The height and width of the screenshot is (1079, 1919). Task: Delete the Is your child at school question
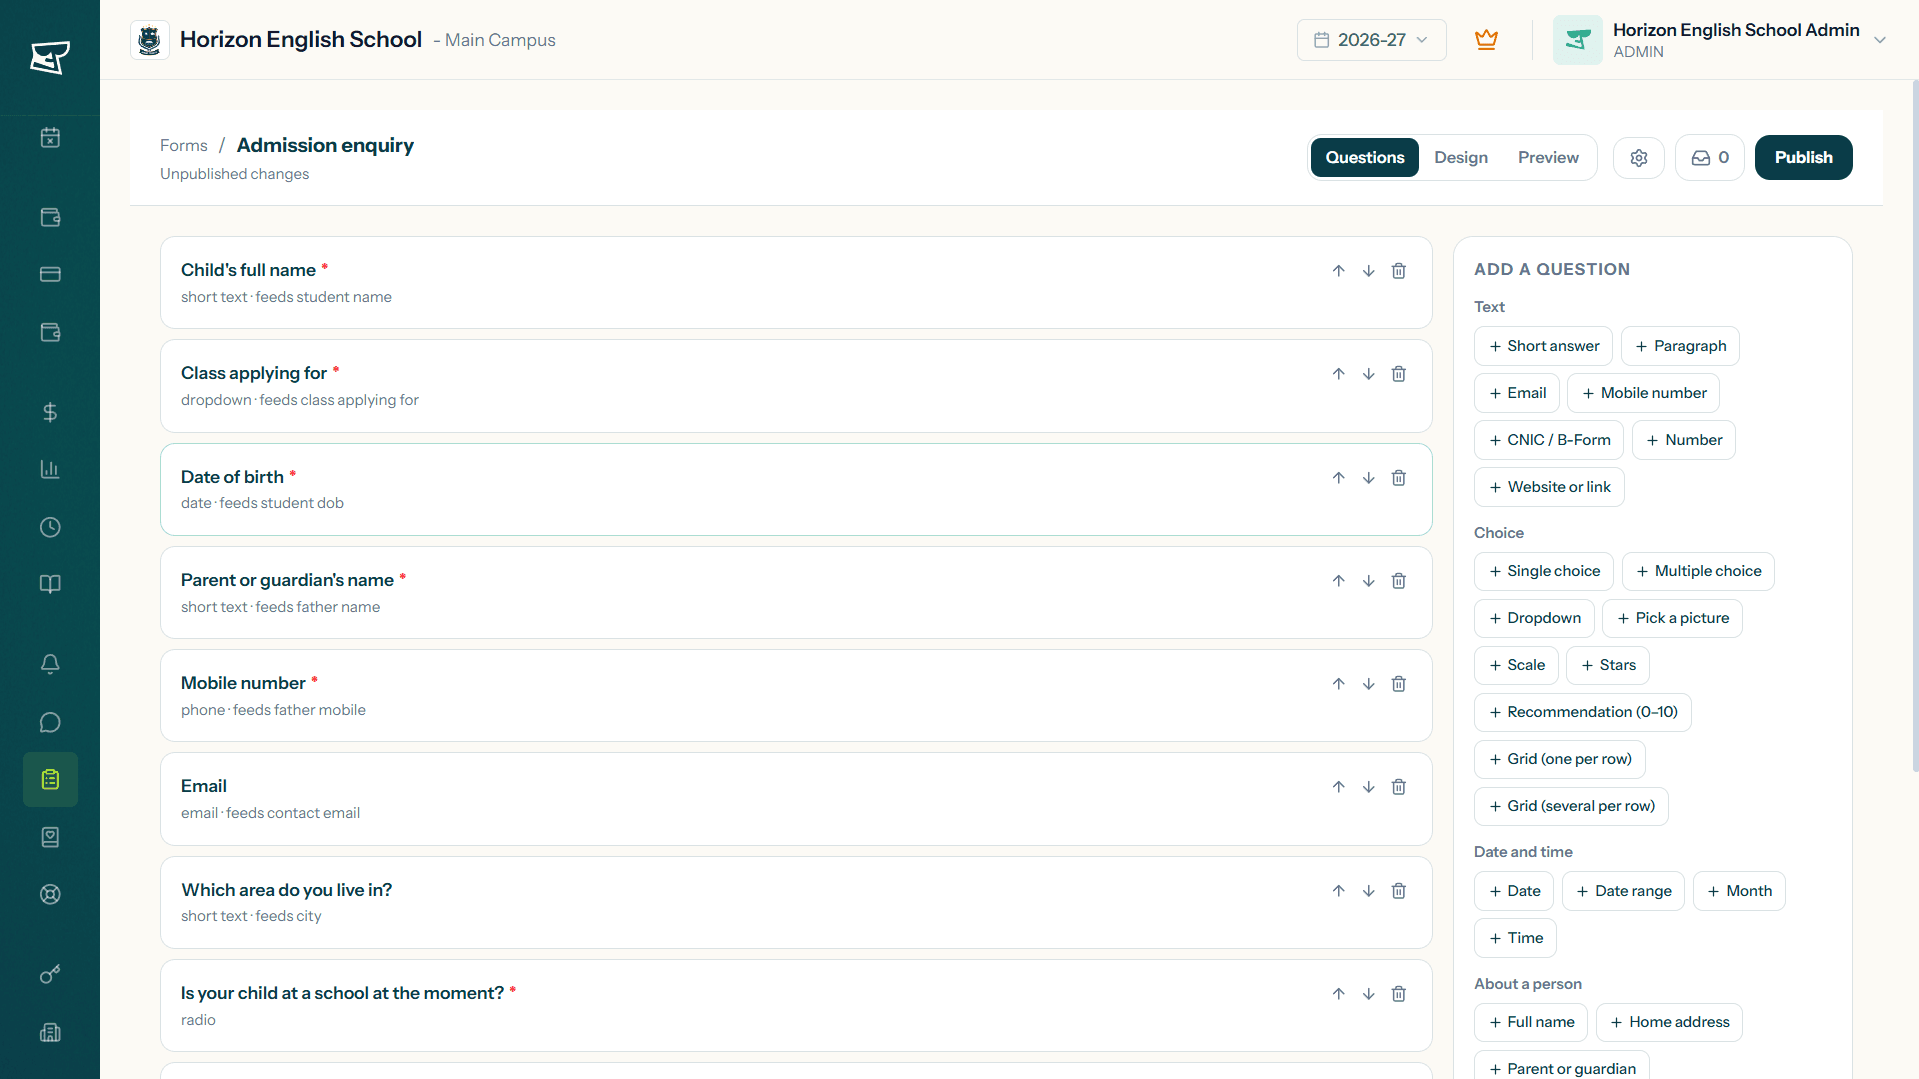click(x=1399, y=994)
